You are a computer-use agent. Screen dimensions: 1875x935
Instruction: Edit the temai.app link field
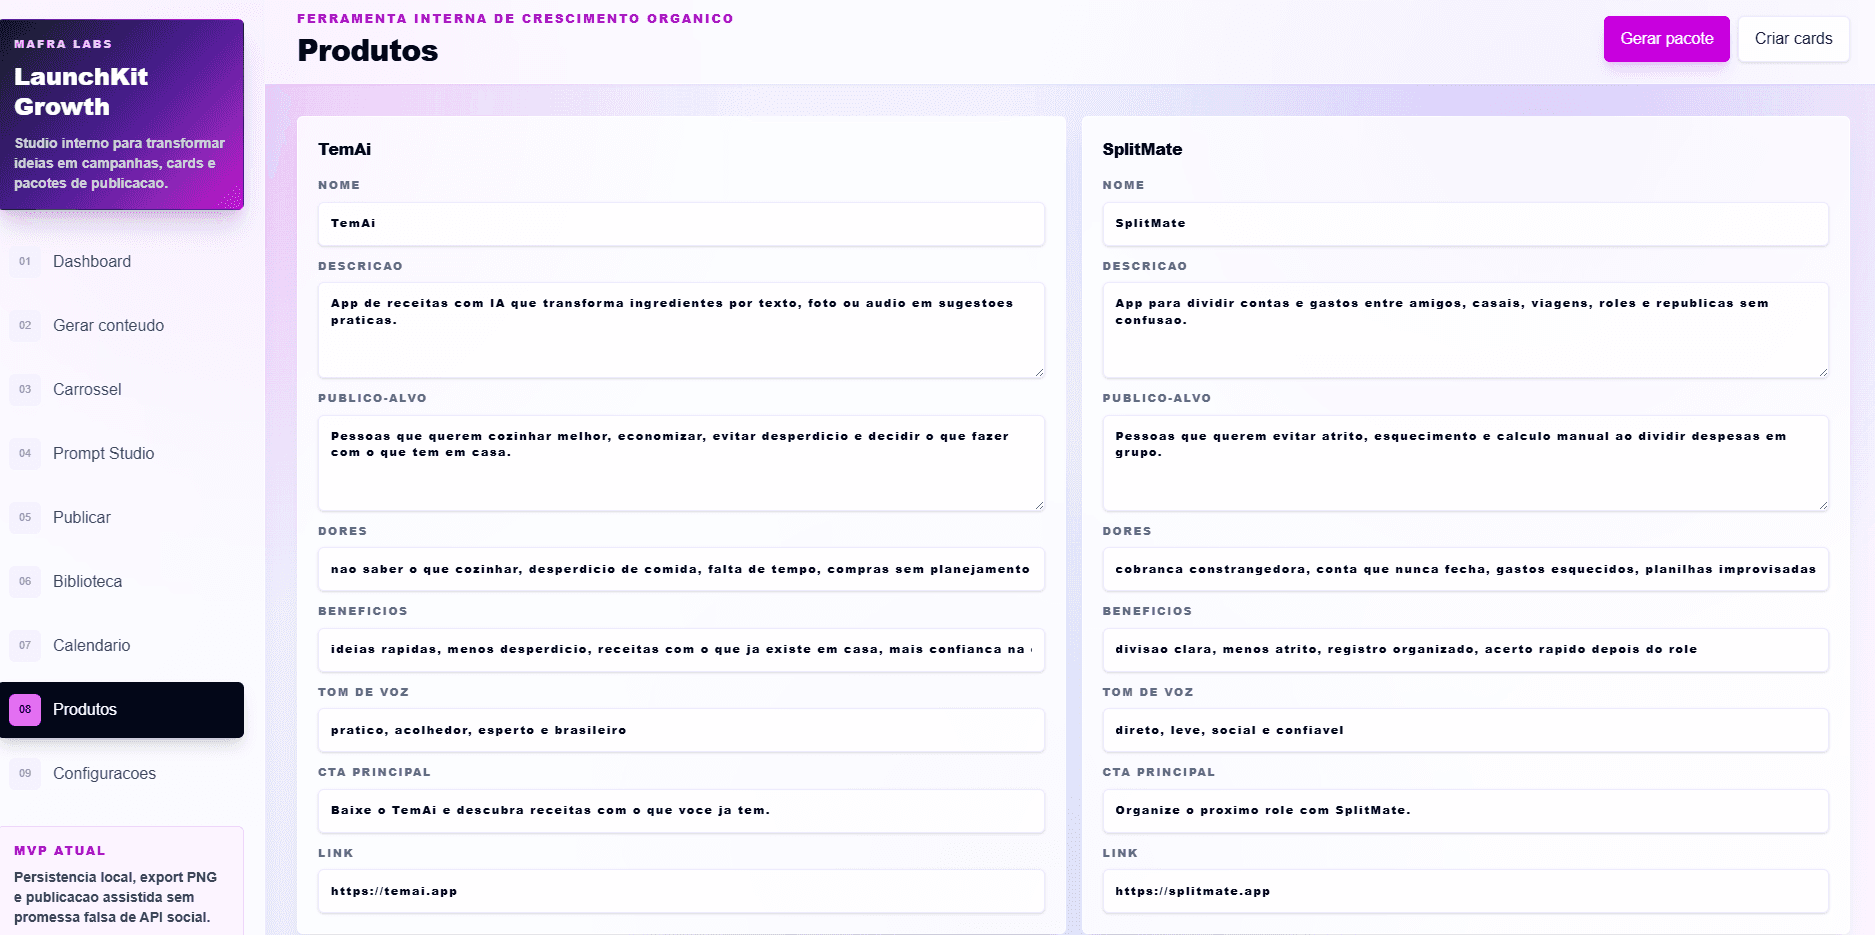coord(681,892)
